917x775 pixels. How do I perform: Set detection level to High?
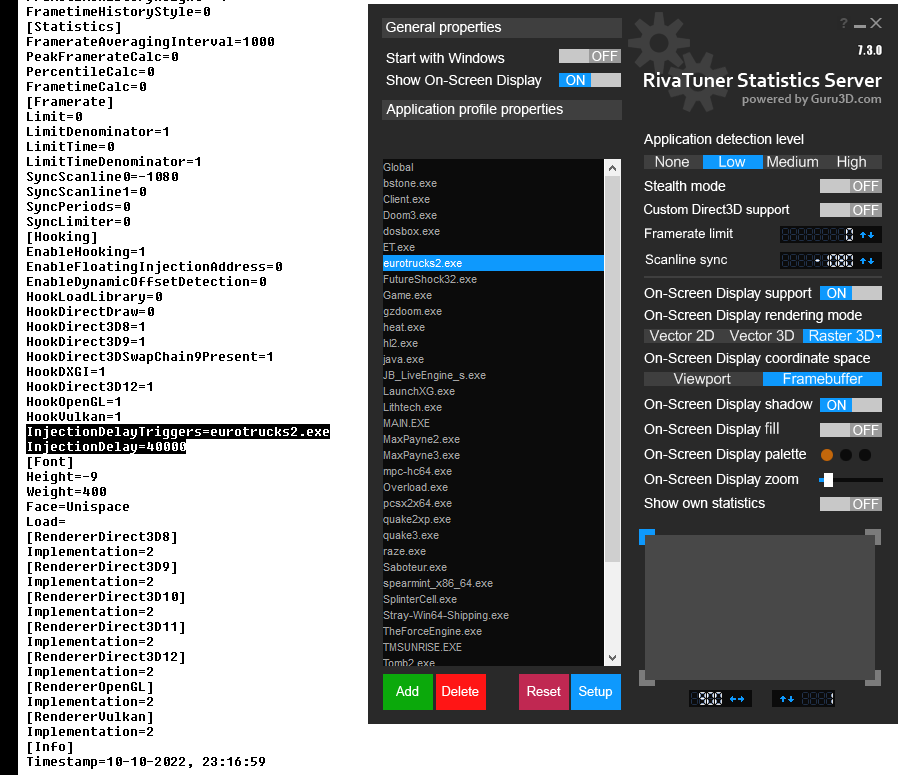coord(852,162)
